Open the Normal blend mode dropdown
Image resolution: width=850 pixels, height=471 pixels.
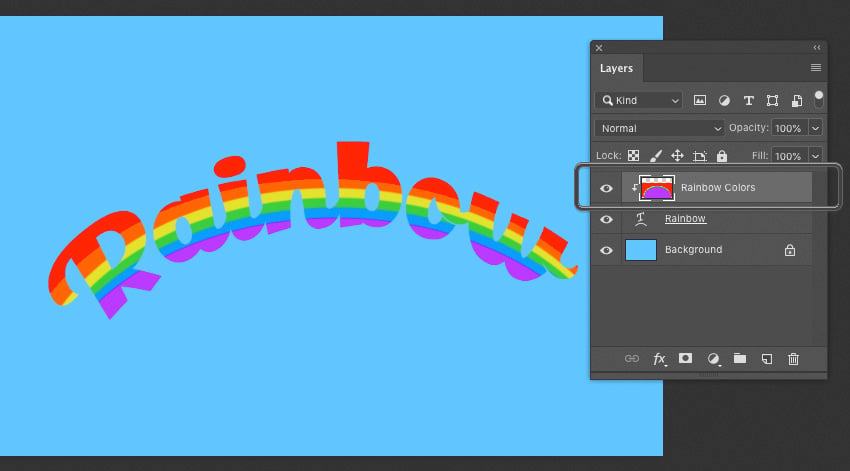pyautogui.click(x=659, y=128)
